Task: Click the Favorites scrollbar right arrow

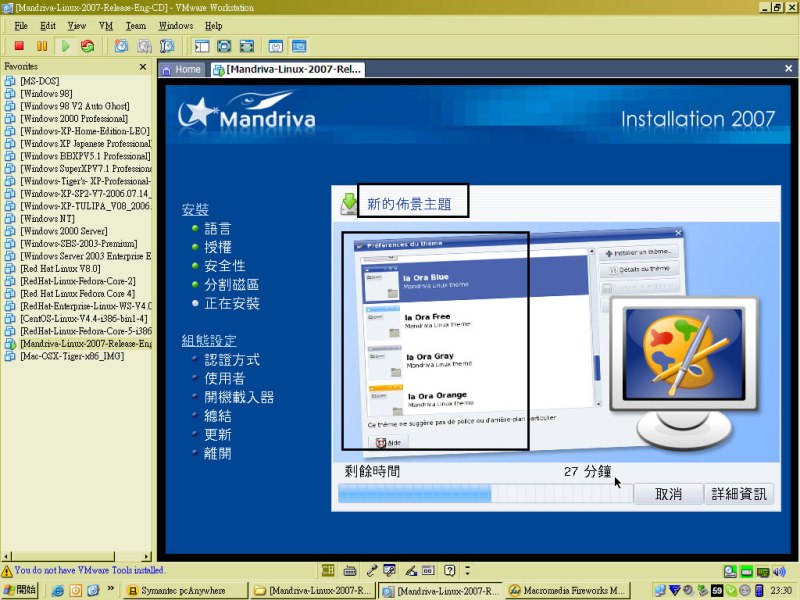Action: (x=147, y=556)
